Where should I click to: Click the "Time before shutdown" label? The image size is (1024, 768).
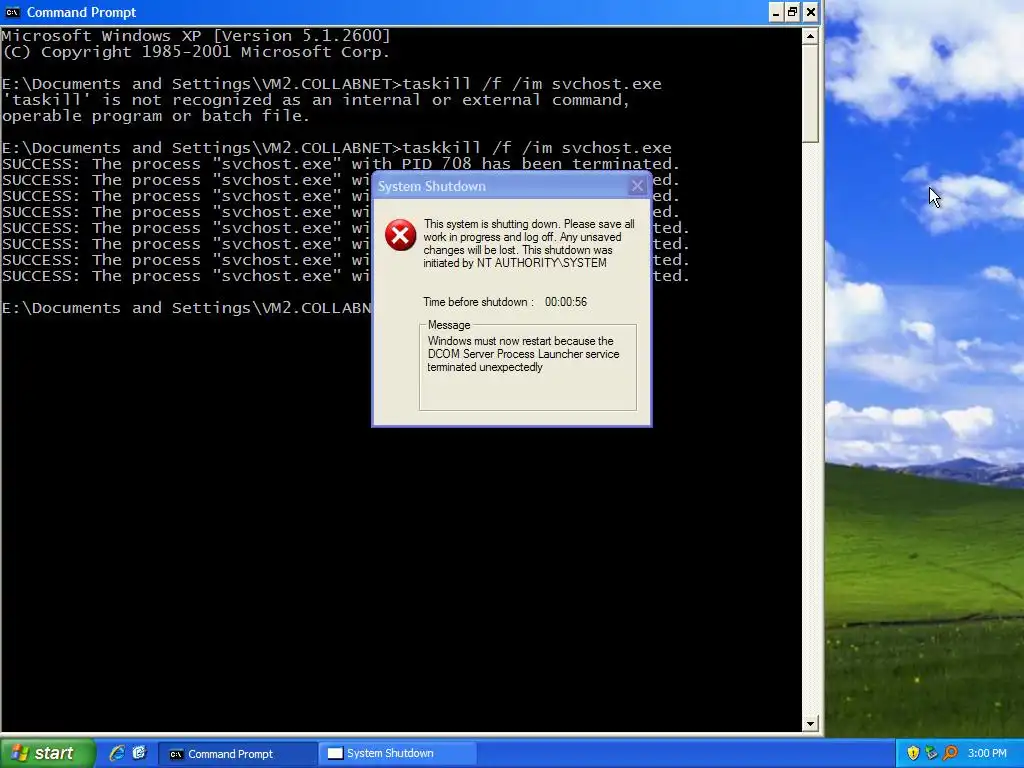point(478,302)
